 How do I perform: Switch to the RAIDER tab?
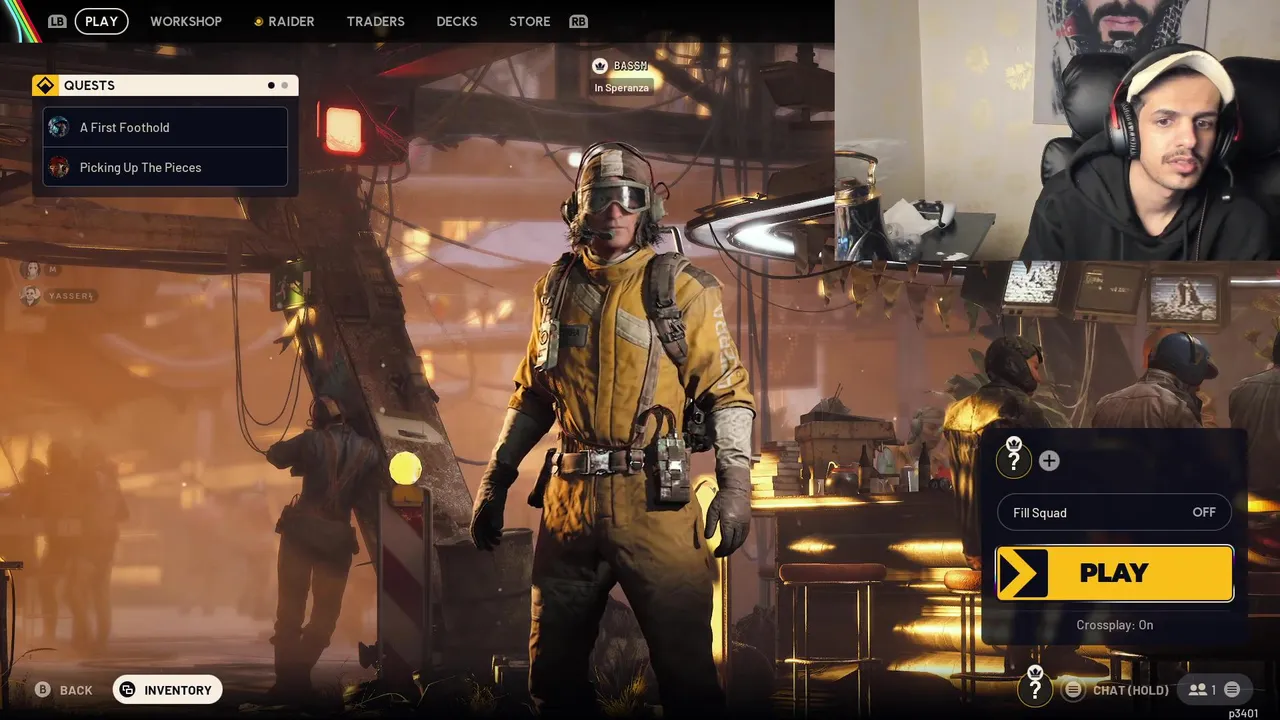point(284,21)
